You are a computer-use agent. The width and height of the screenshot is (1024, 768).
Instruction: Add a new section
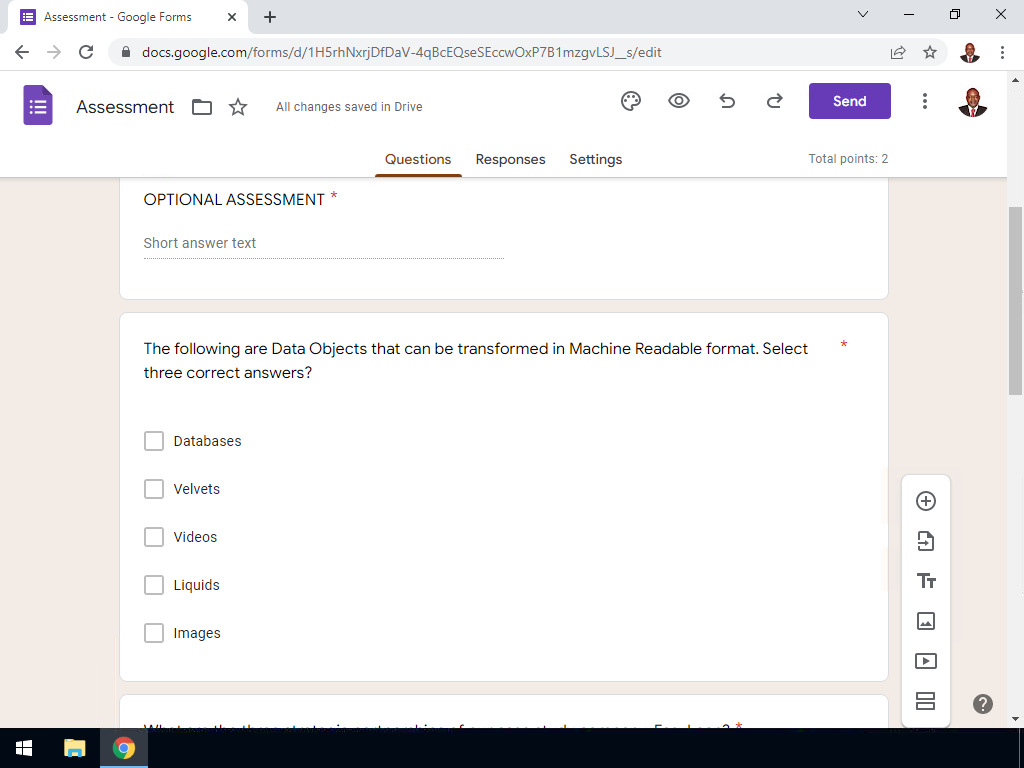(925, 701)
